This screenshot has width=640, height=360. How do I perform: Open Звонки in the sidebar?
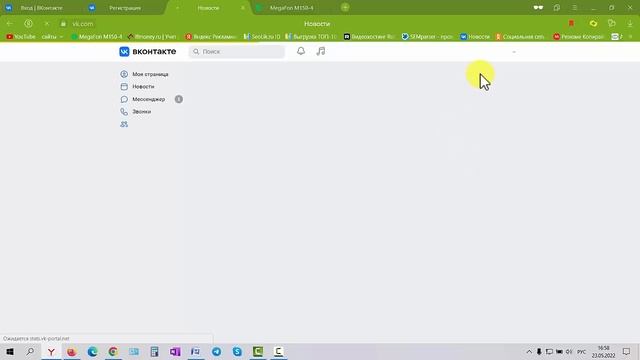[x=142, y=111]
